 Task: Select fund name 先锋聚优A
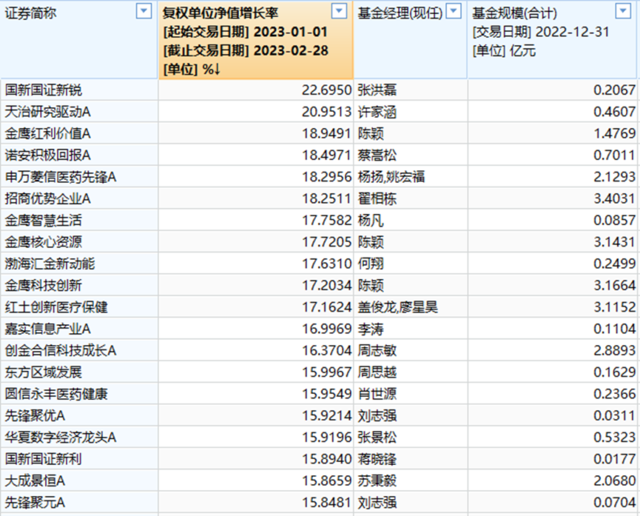coord(35,416)
